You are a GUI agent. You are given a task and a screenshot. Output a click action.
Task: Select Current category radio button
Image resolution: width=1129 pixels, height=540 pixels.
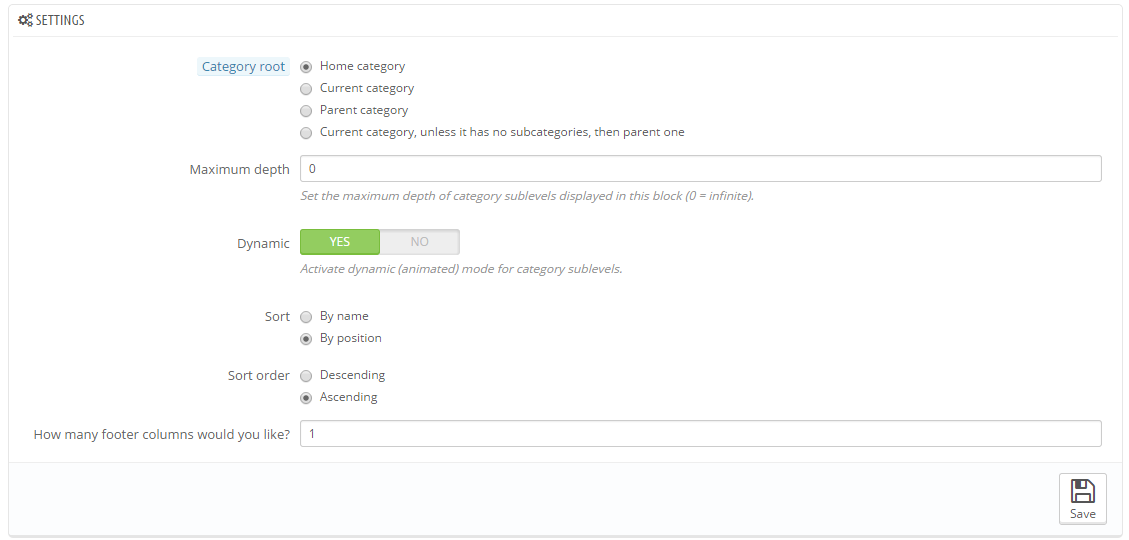306,89
